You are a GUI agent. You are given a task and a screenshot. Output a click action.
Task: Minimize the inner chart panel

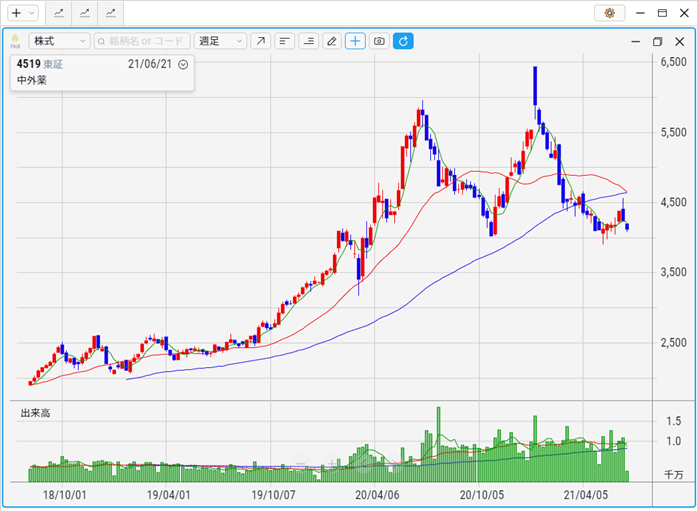click(636, 41)
